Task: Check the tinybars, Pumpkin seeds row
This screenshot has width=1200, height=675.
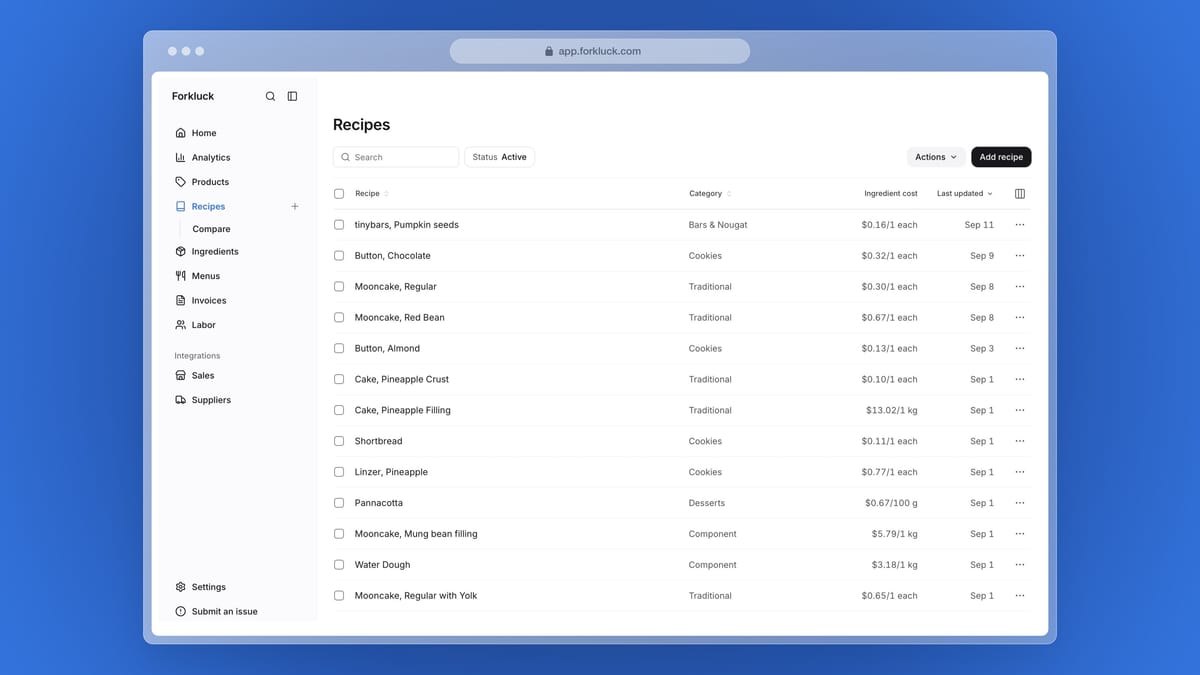Action: pos(339,225)
